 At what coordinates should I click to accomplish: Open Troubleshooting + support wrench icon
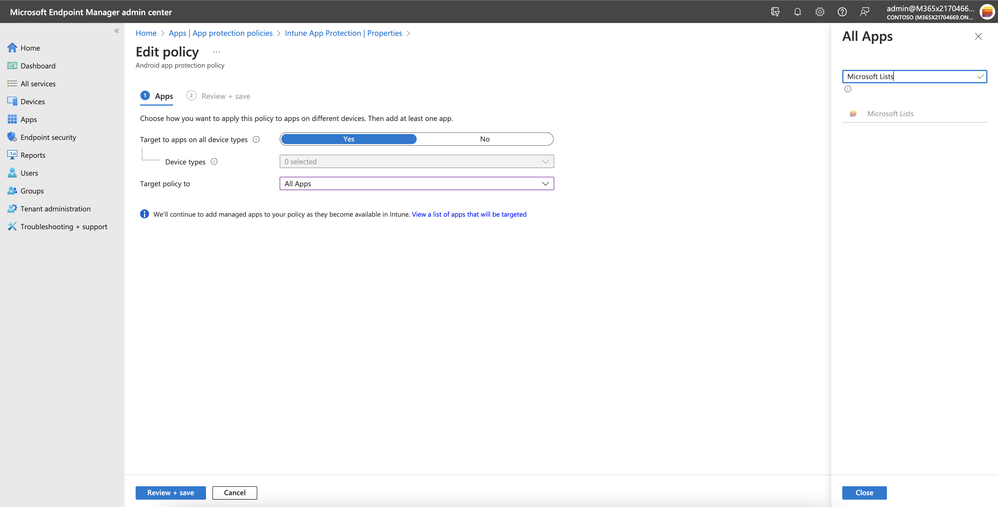pyautogui.click(x=12, y=226)
